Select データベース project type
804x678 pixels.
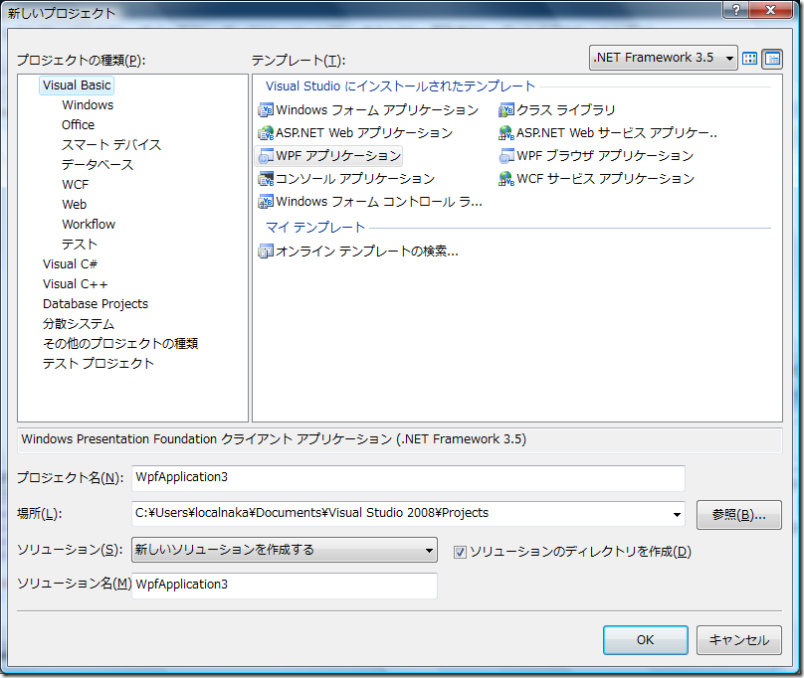97,165
